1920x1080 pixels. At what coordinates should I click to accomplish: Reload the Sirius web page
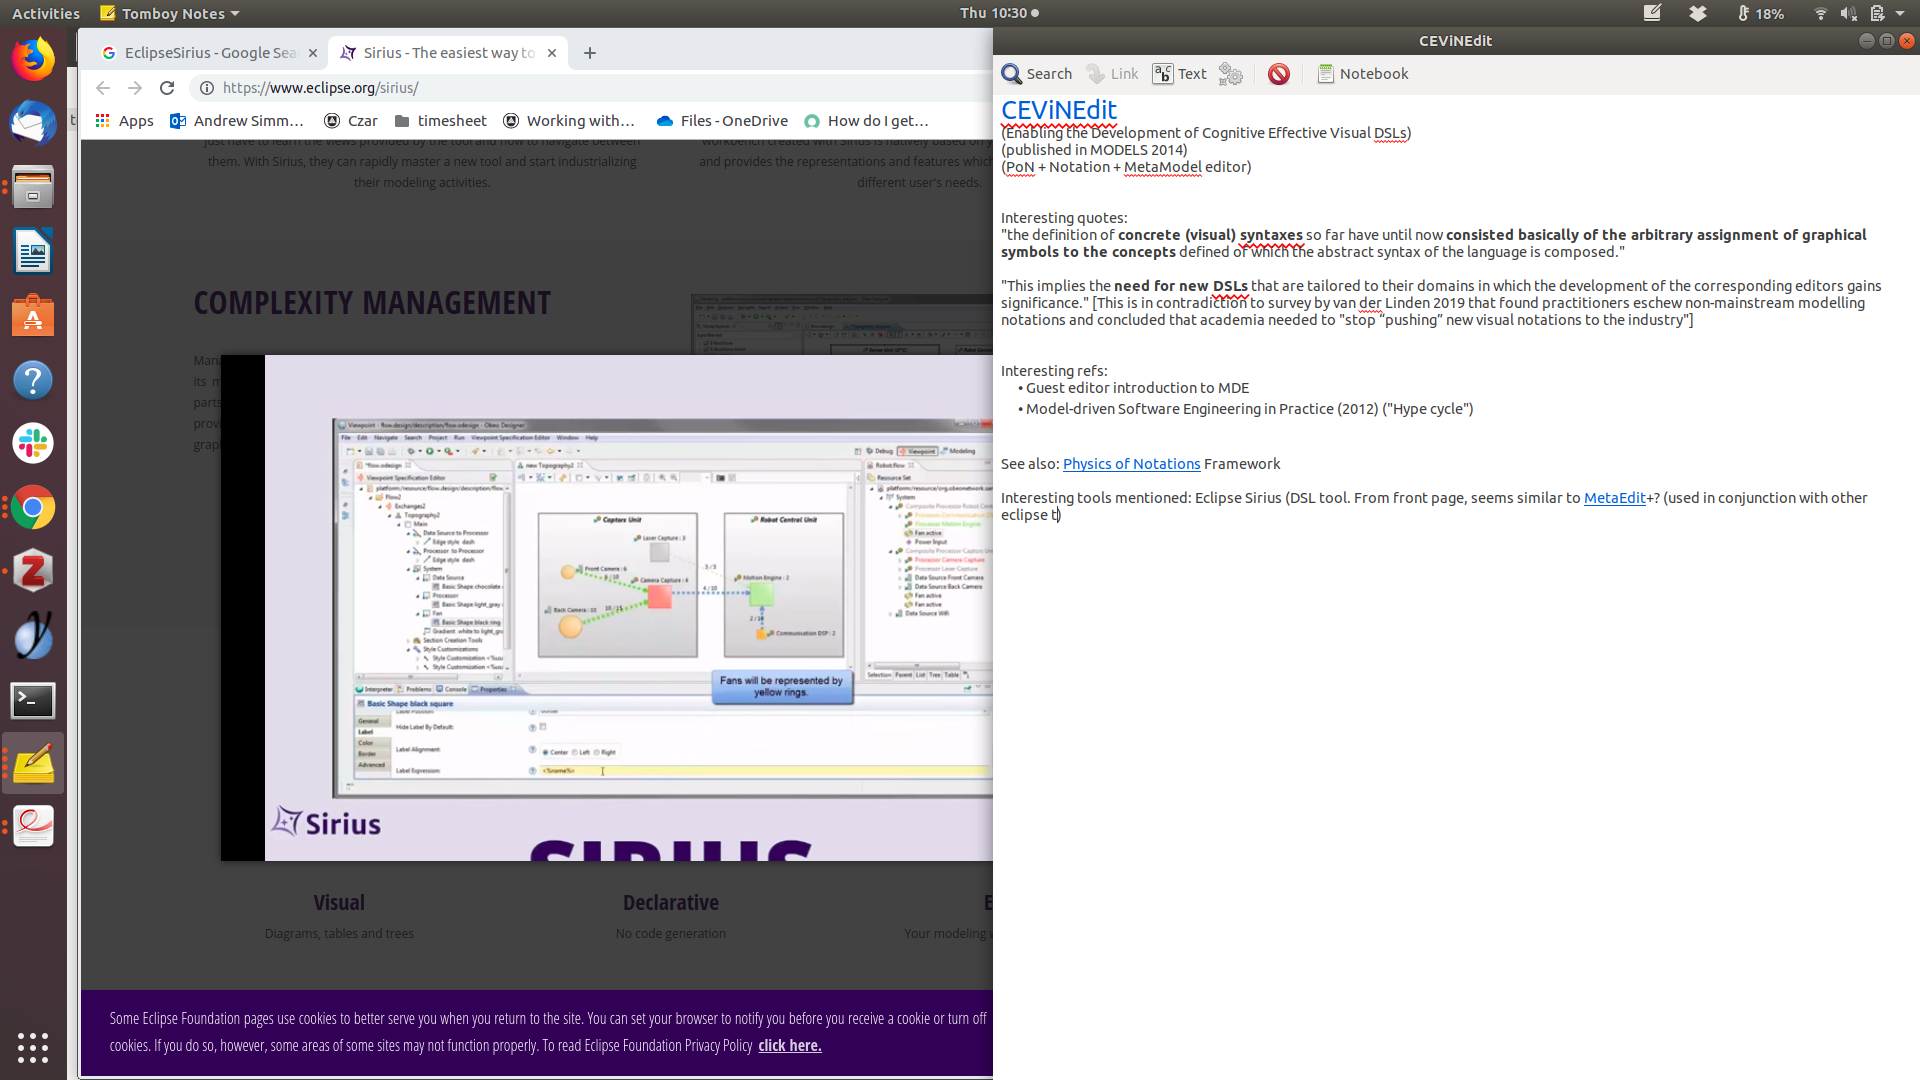click(x=167, y=88)
